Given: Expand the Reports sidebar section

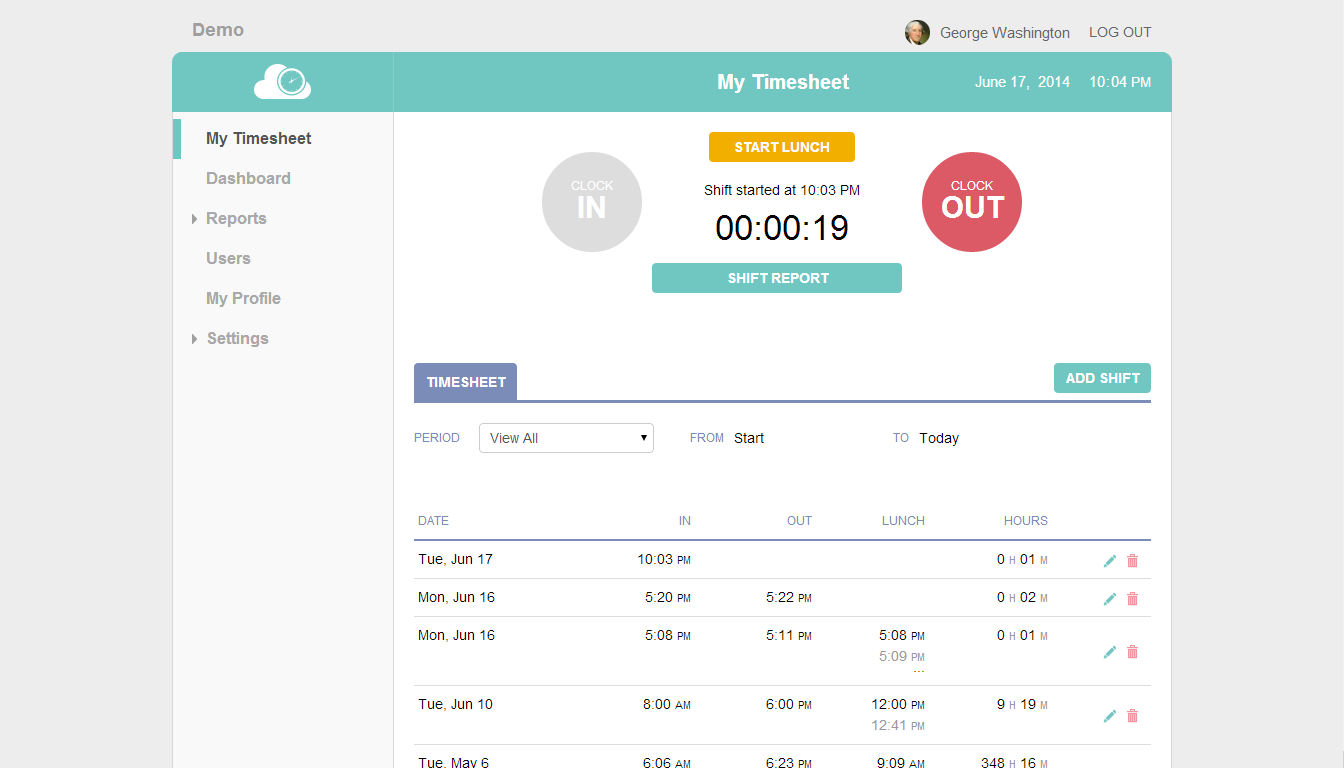Looking at the screenshot, I should pyautogui.click(x=236, y=218).
